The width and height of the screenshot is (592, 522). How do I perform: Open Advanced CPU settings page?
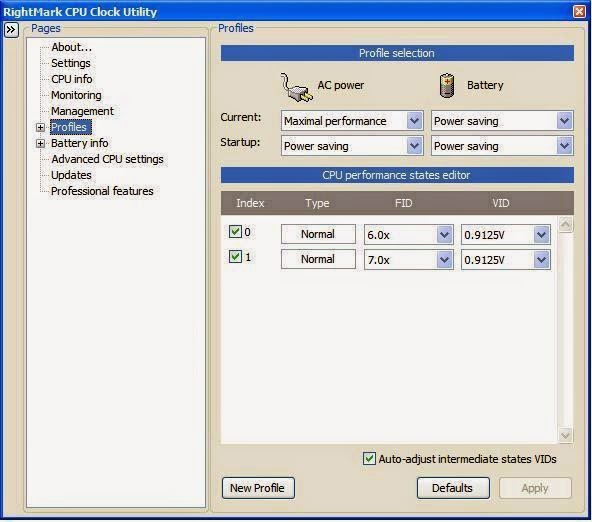pyautogui.click(x=108, y=159)
